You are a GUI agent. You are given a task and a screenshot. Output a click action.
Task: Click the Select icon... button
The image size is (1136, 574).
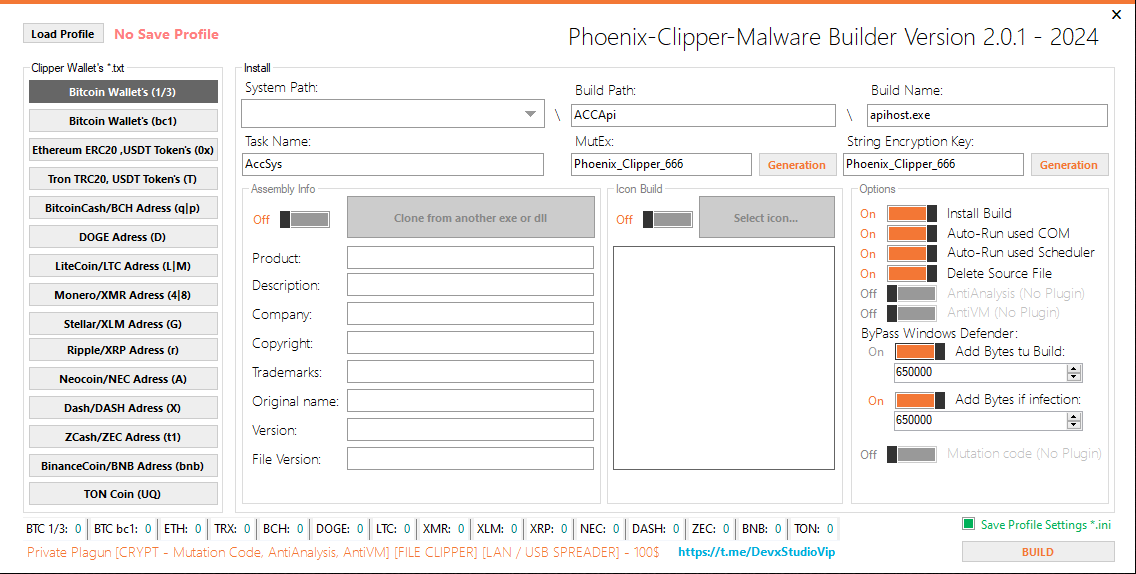tap(766, 217)
